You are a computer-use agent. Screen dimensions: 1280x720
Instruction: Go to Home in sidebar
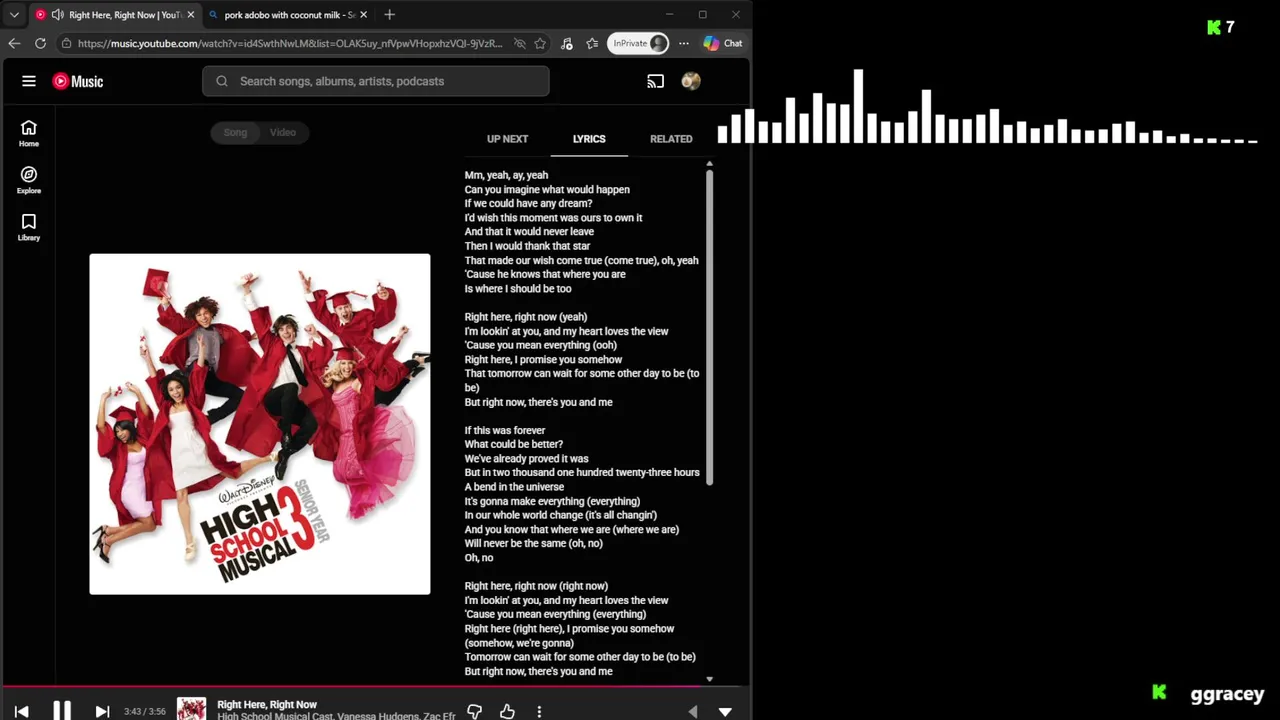point(29,133)
